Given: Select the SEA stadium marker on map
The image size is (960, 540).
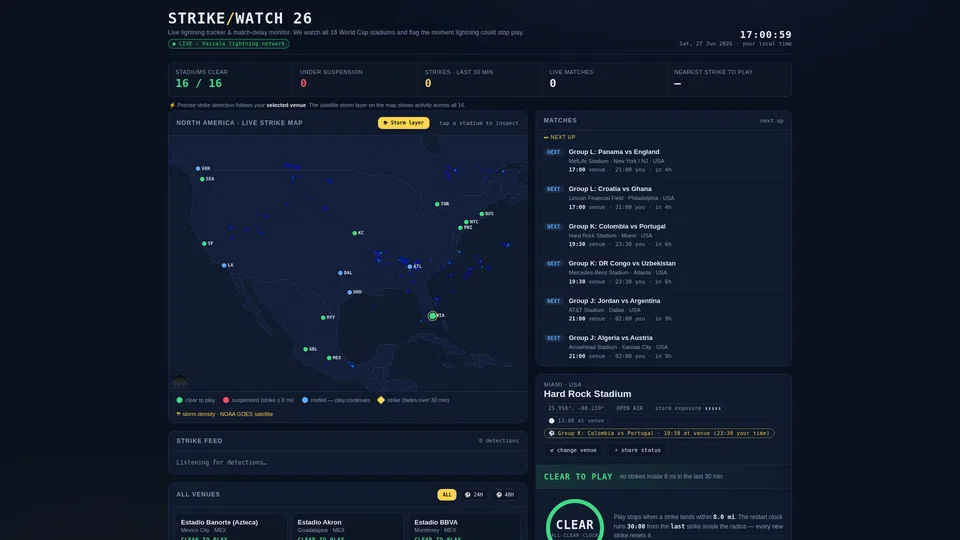Looking at the screenshot, I should coord(202,179).
